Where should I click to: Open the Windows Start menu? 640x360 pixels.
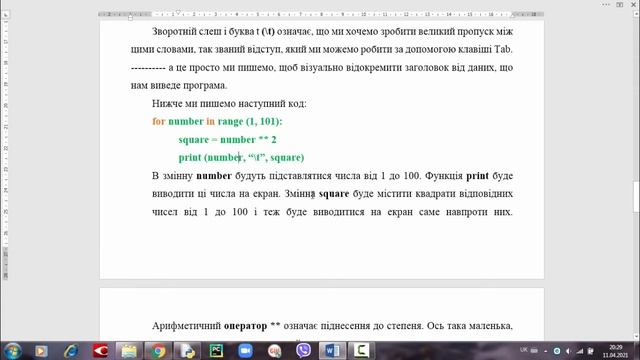12,351
